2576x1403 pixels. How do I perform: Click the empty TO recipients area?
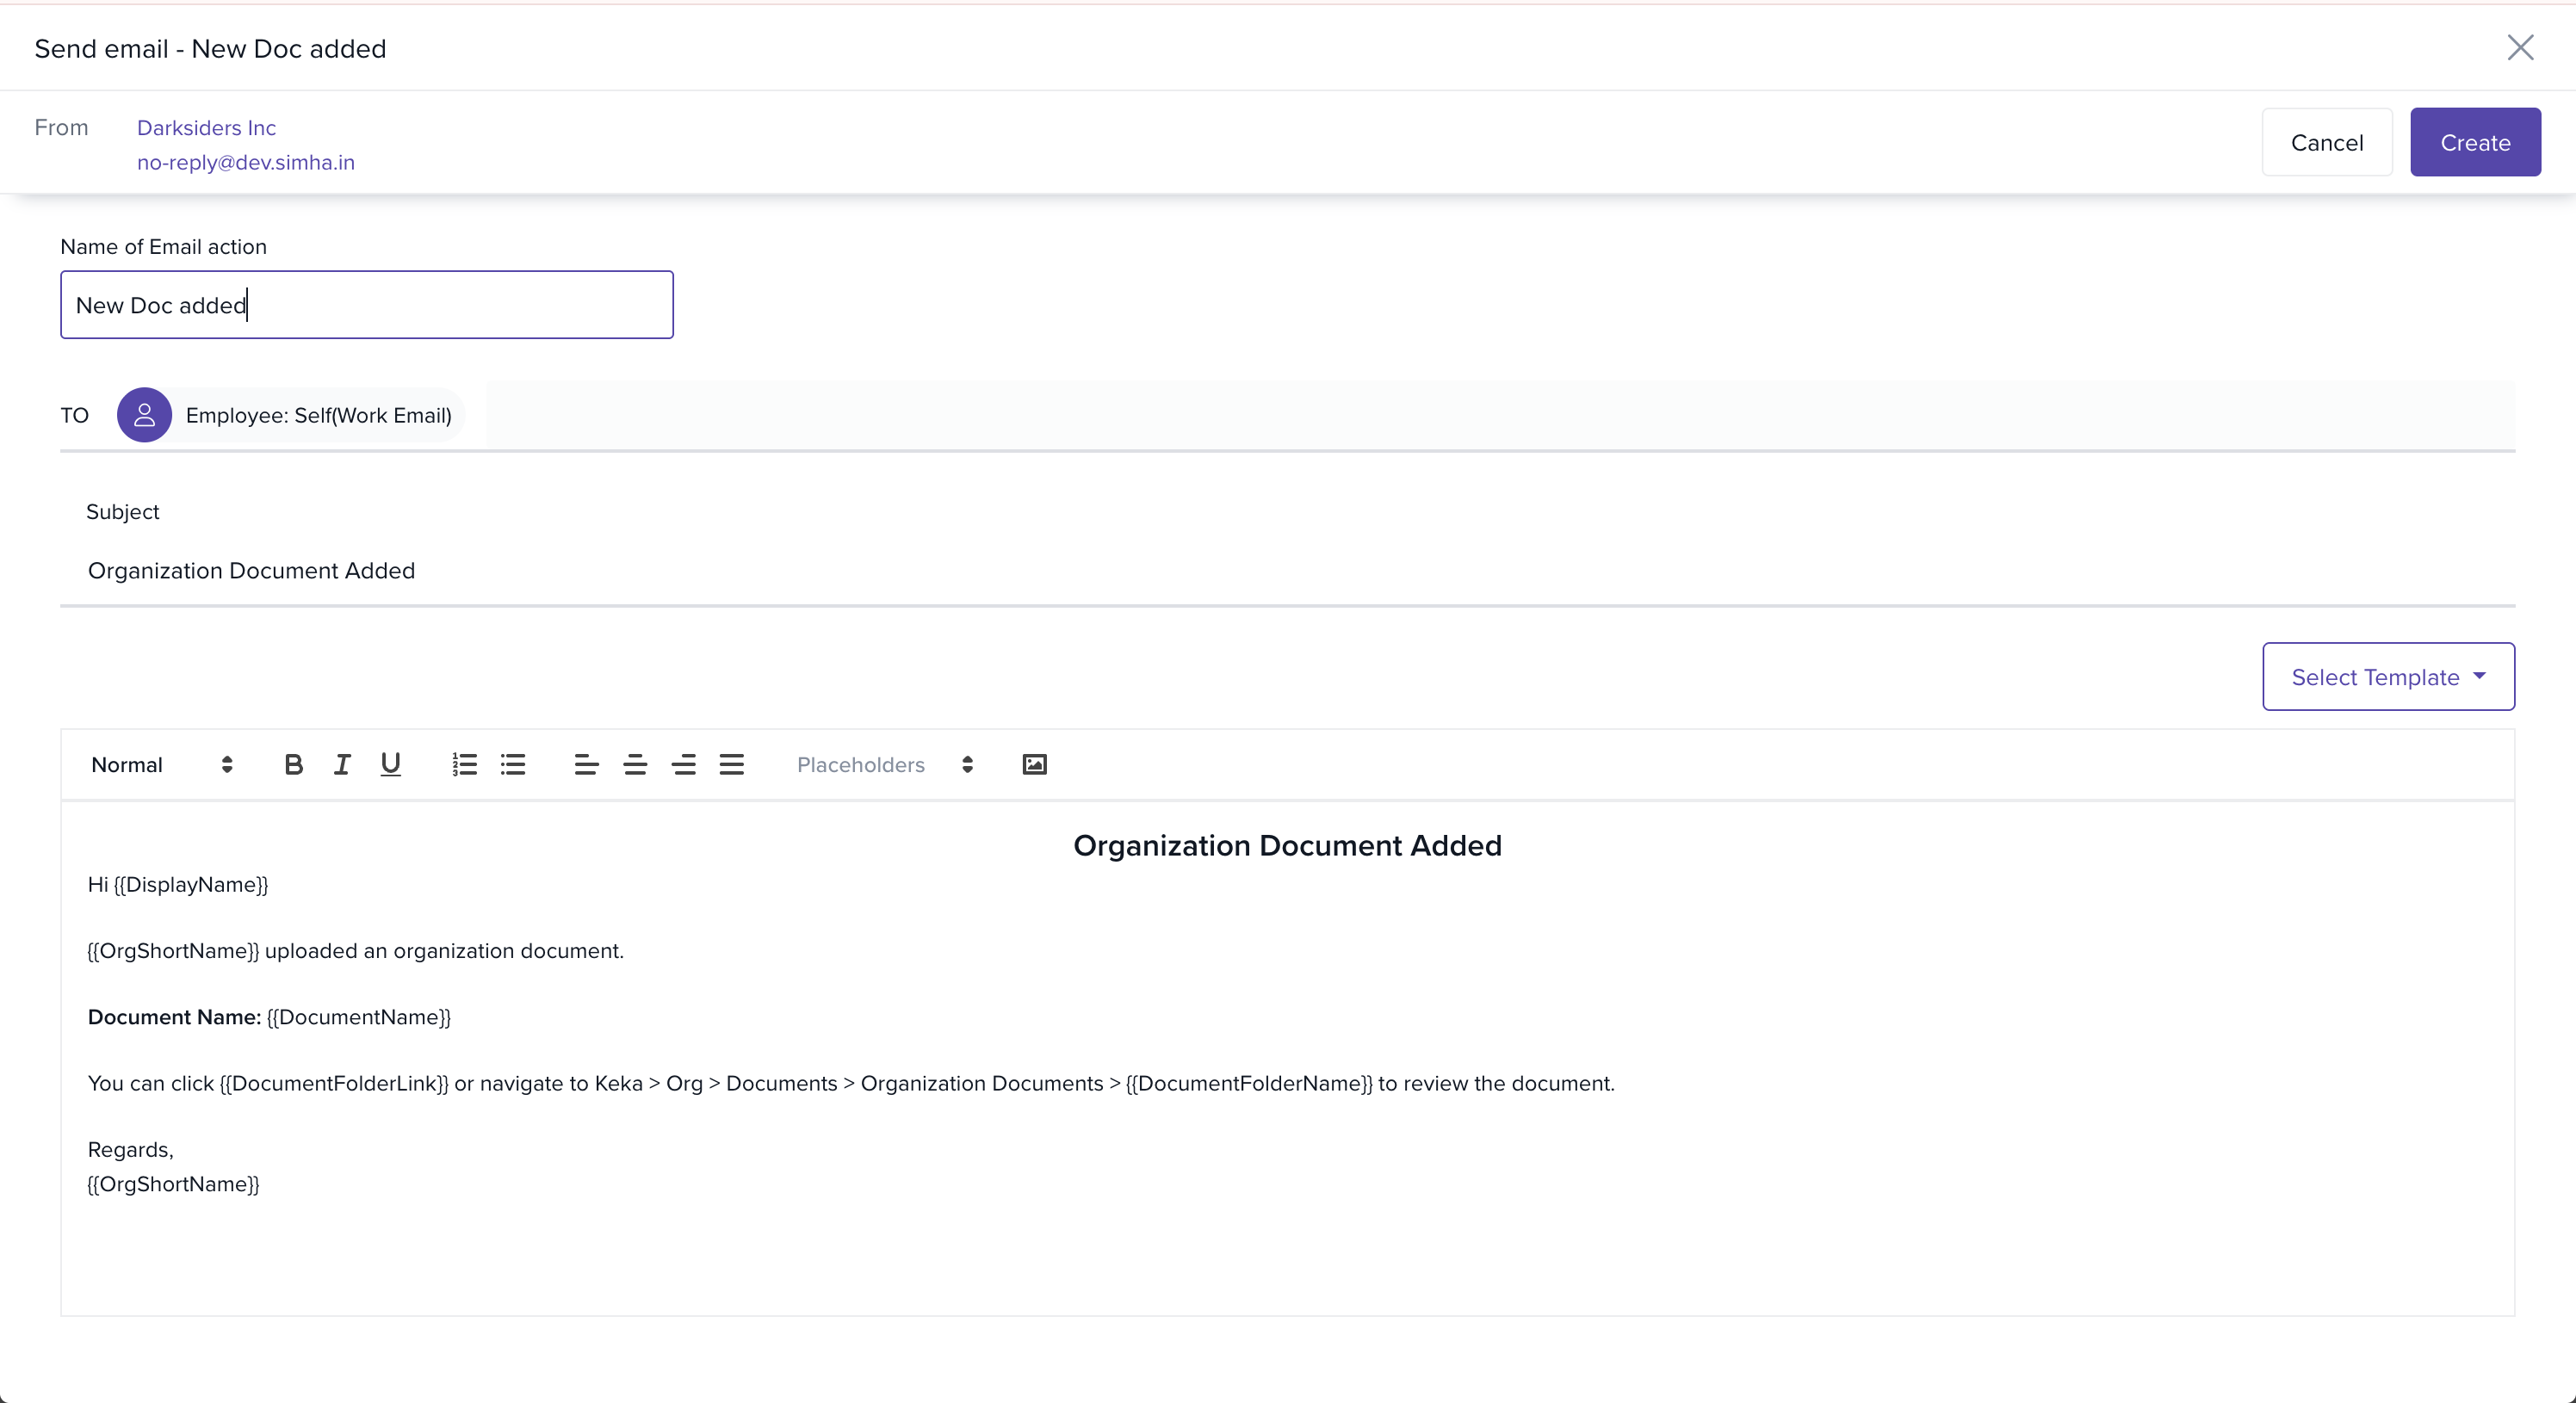(1498, 415)
